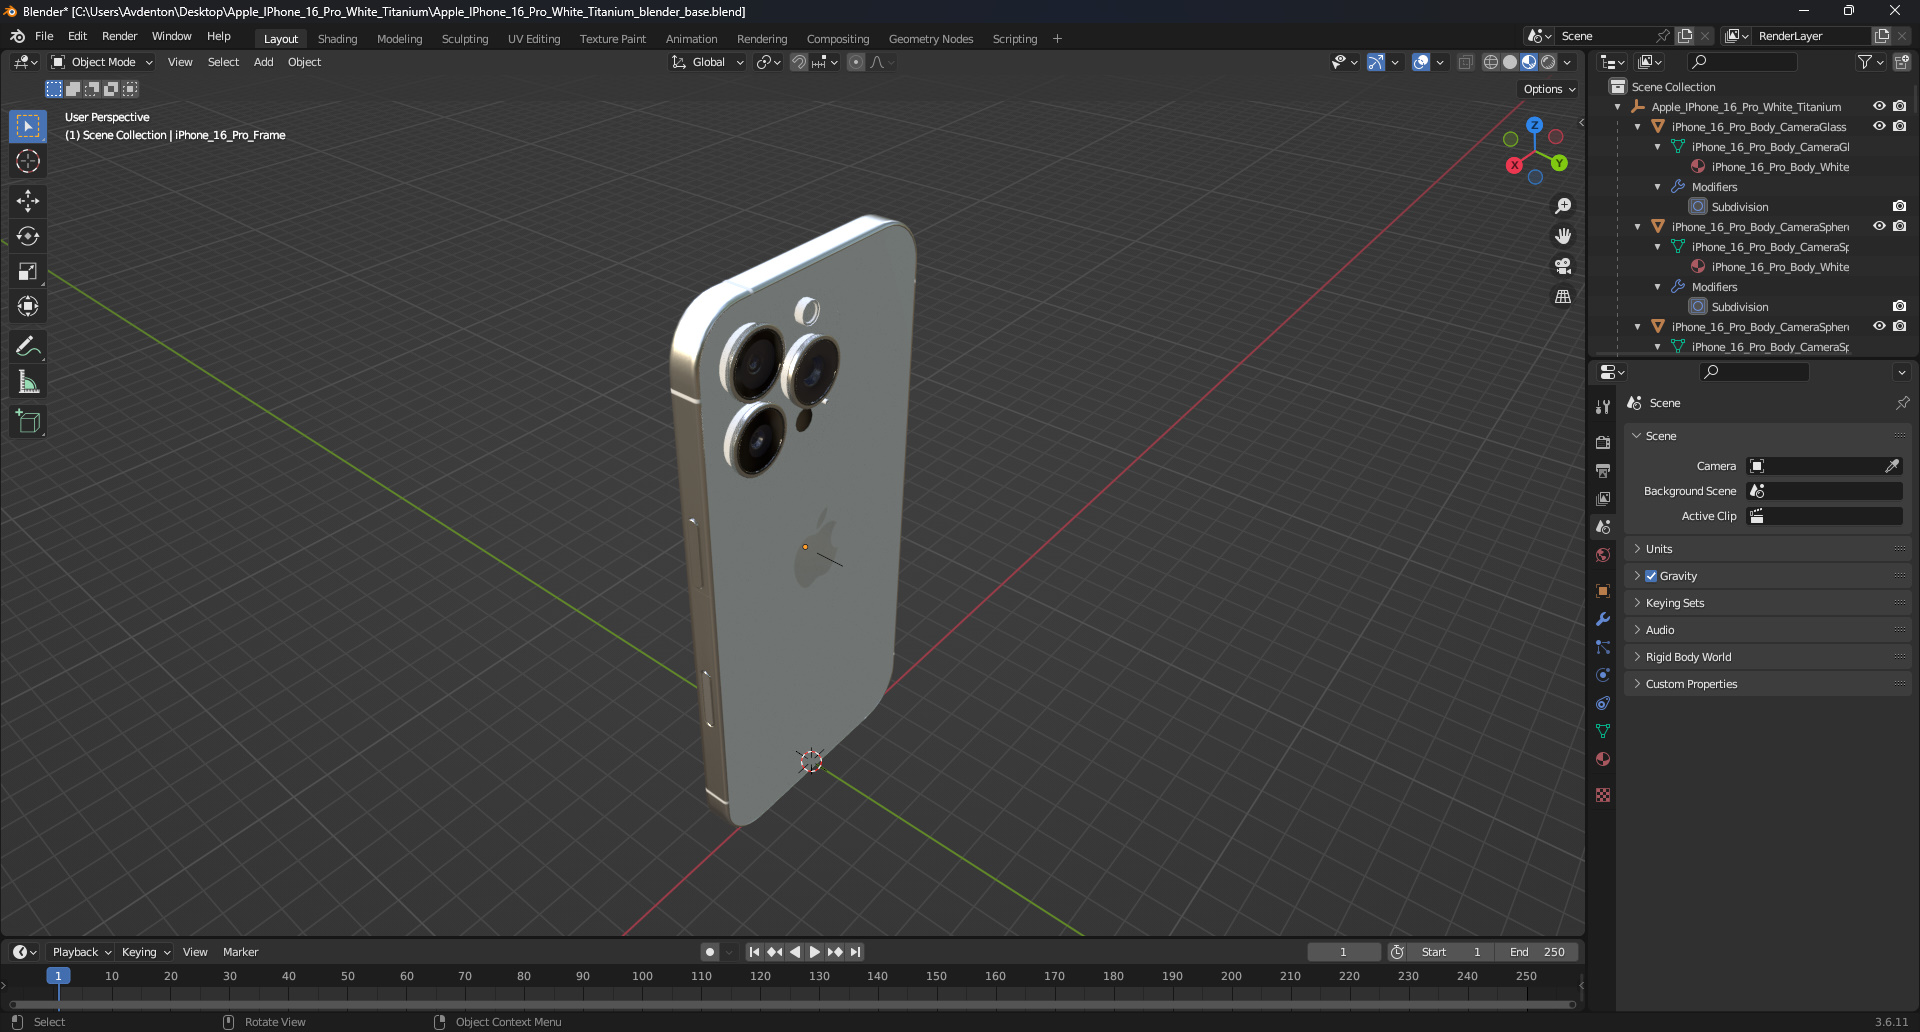Click the outliner search field
1920x1032 pixels.
tap(1742, 62)
